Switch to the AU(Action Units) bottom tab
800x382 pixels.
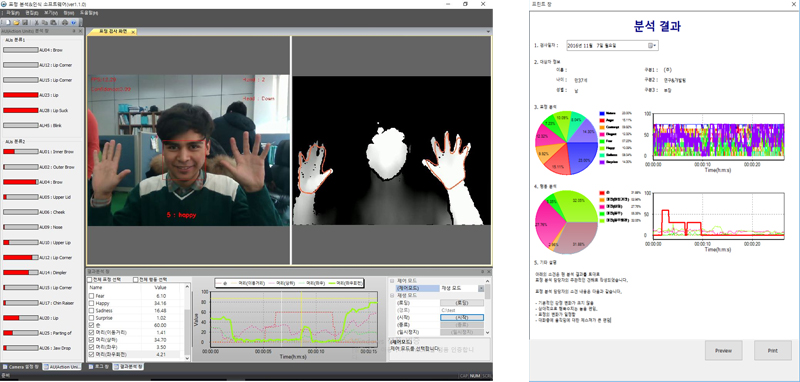[x=61, y=367]
